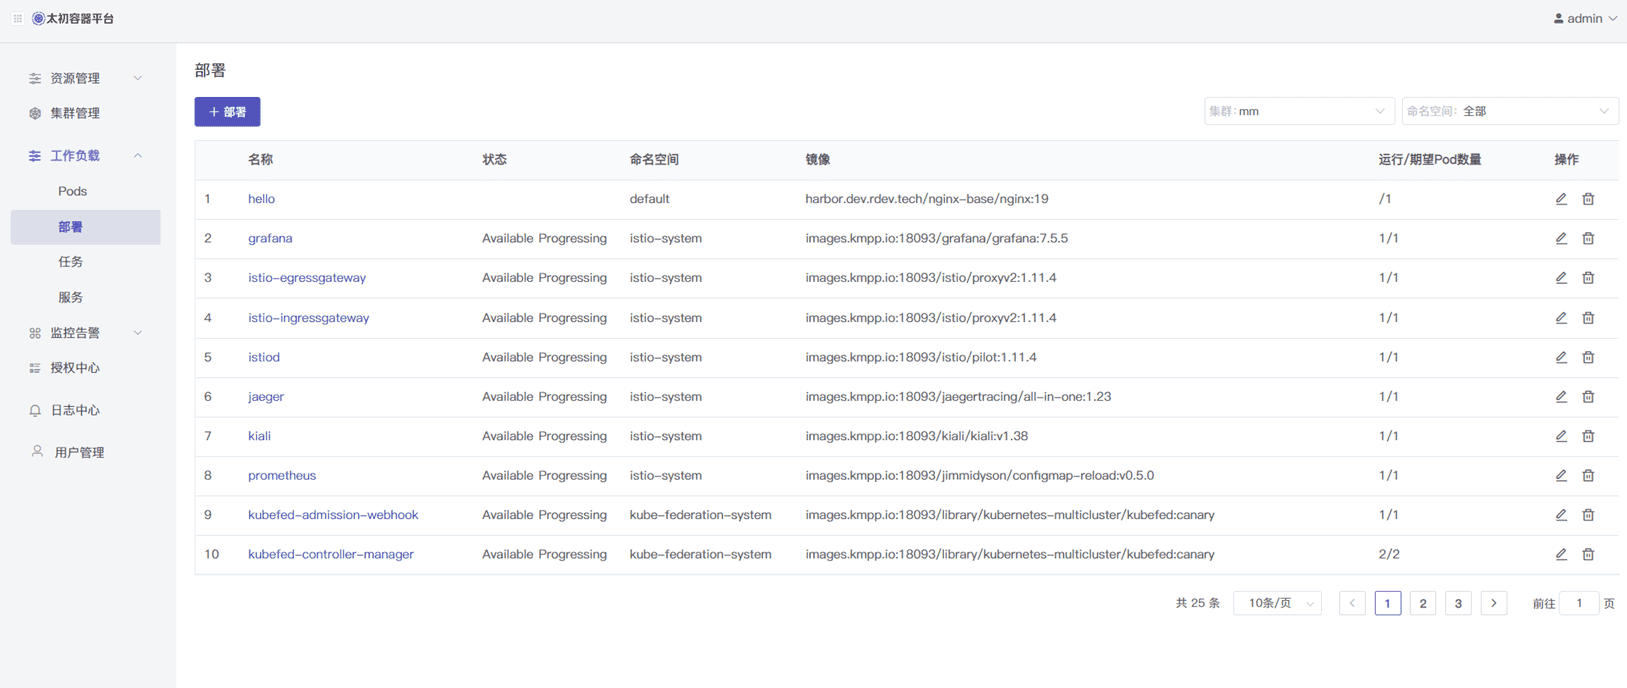
Task: Edit the kubefed-admission-webhook deployment
Action: (x=1561, y=515)
